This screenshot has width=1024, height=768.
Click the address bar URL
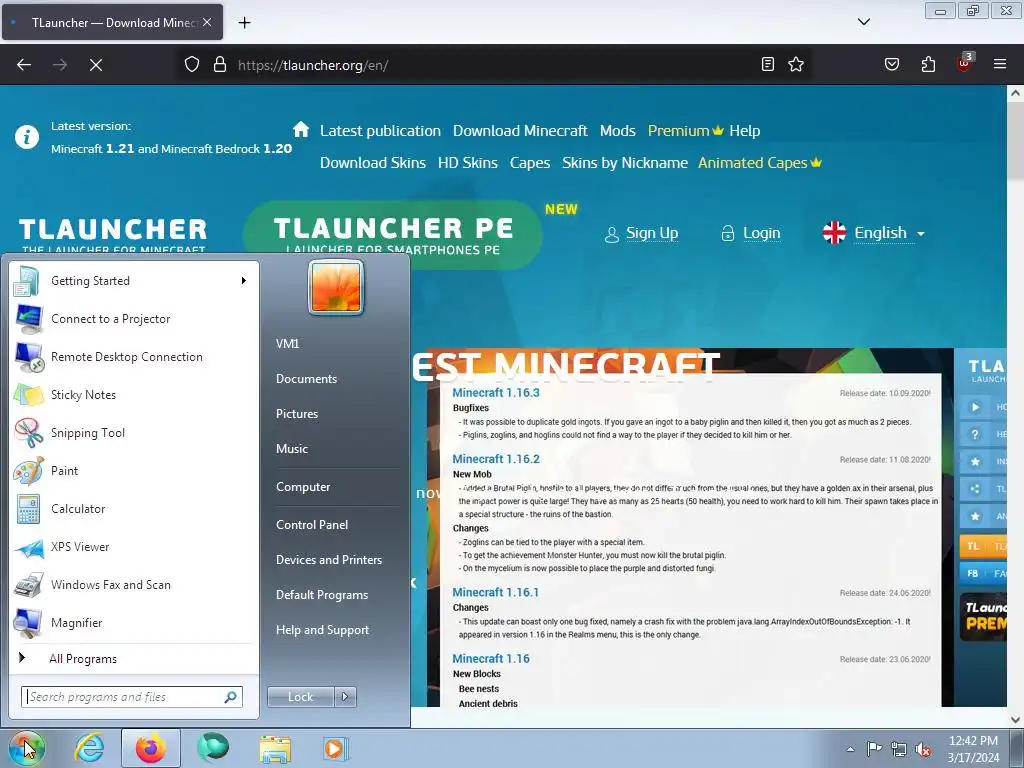pyautogui.click(x=313, y=65)
